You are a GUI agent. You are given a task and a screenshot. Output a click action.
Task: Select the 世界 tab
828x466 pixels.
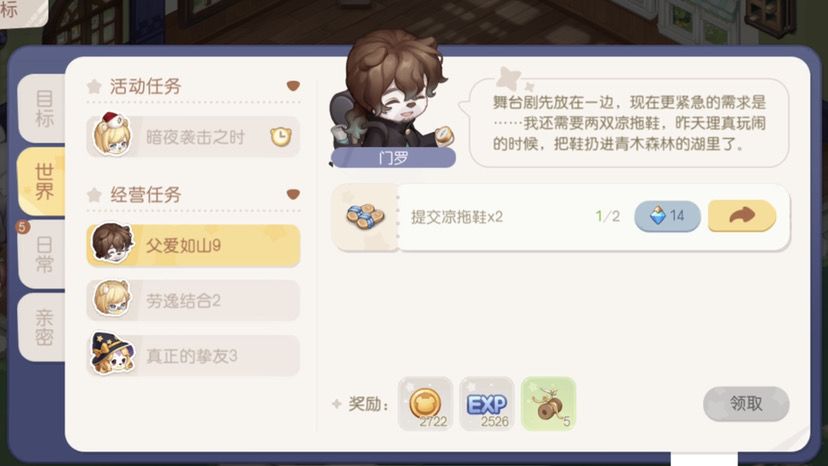click(x=42, y=181)
